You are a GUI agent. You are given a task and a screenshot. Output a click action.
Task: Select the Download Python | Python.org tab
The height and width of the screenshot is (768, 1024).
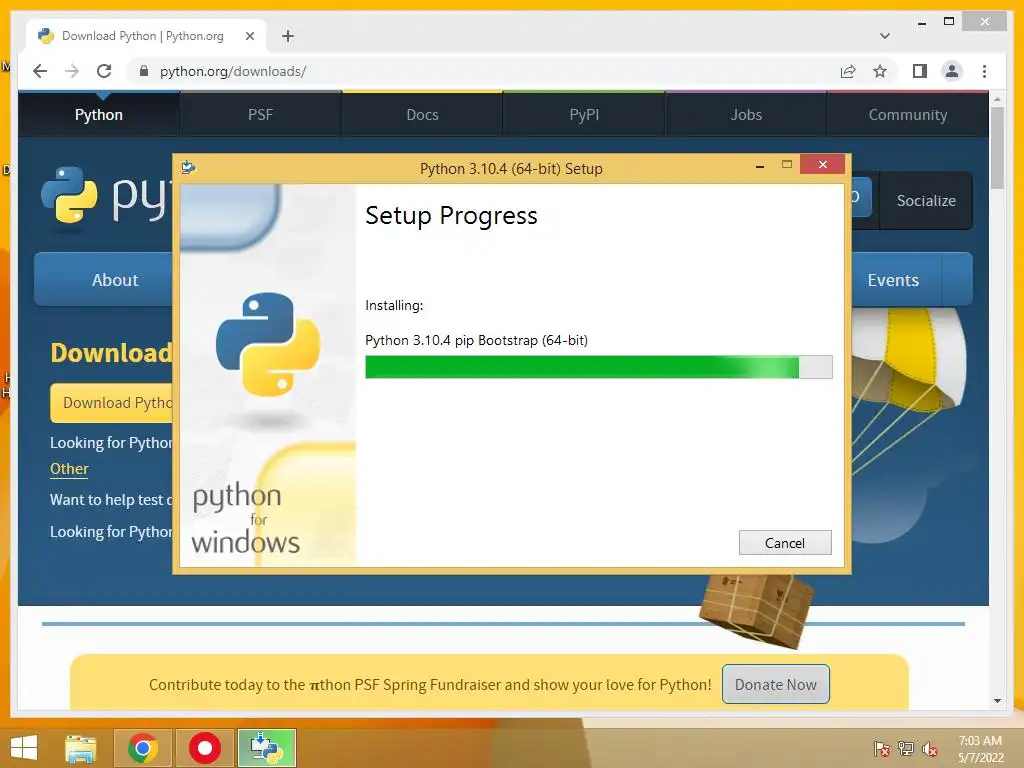point(147,36)
